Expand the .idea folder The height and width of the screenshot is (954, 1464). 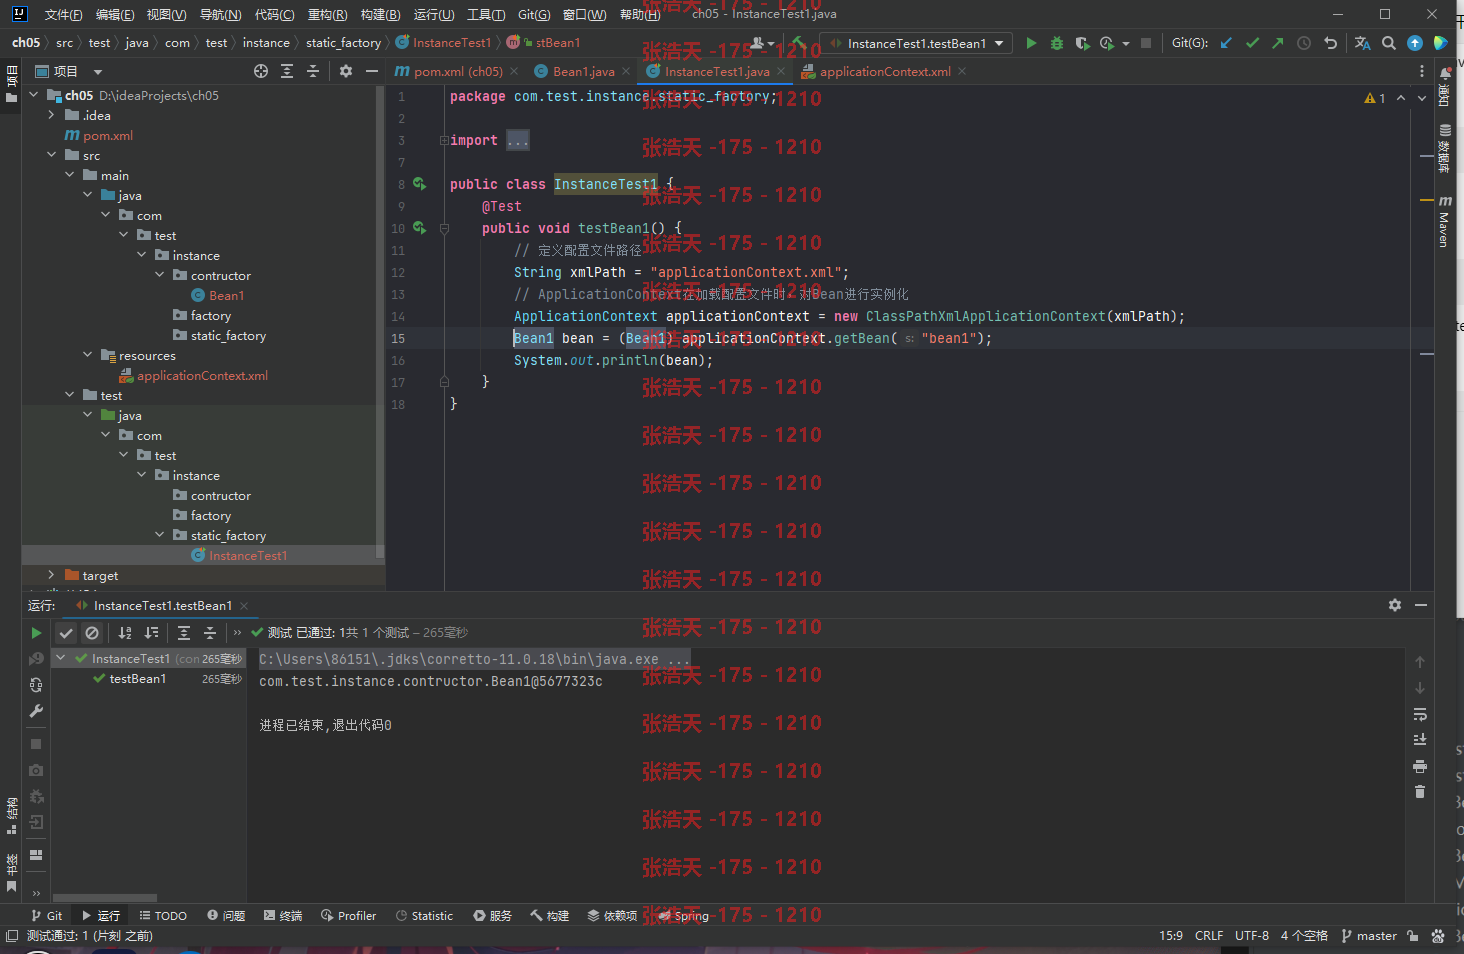coord(52,115)
